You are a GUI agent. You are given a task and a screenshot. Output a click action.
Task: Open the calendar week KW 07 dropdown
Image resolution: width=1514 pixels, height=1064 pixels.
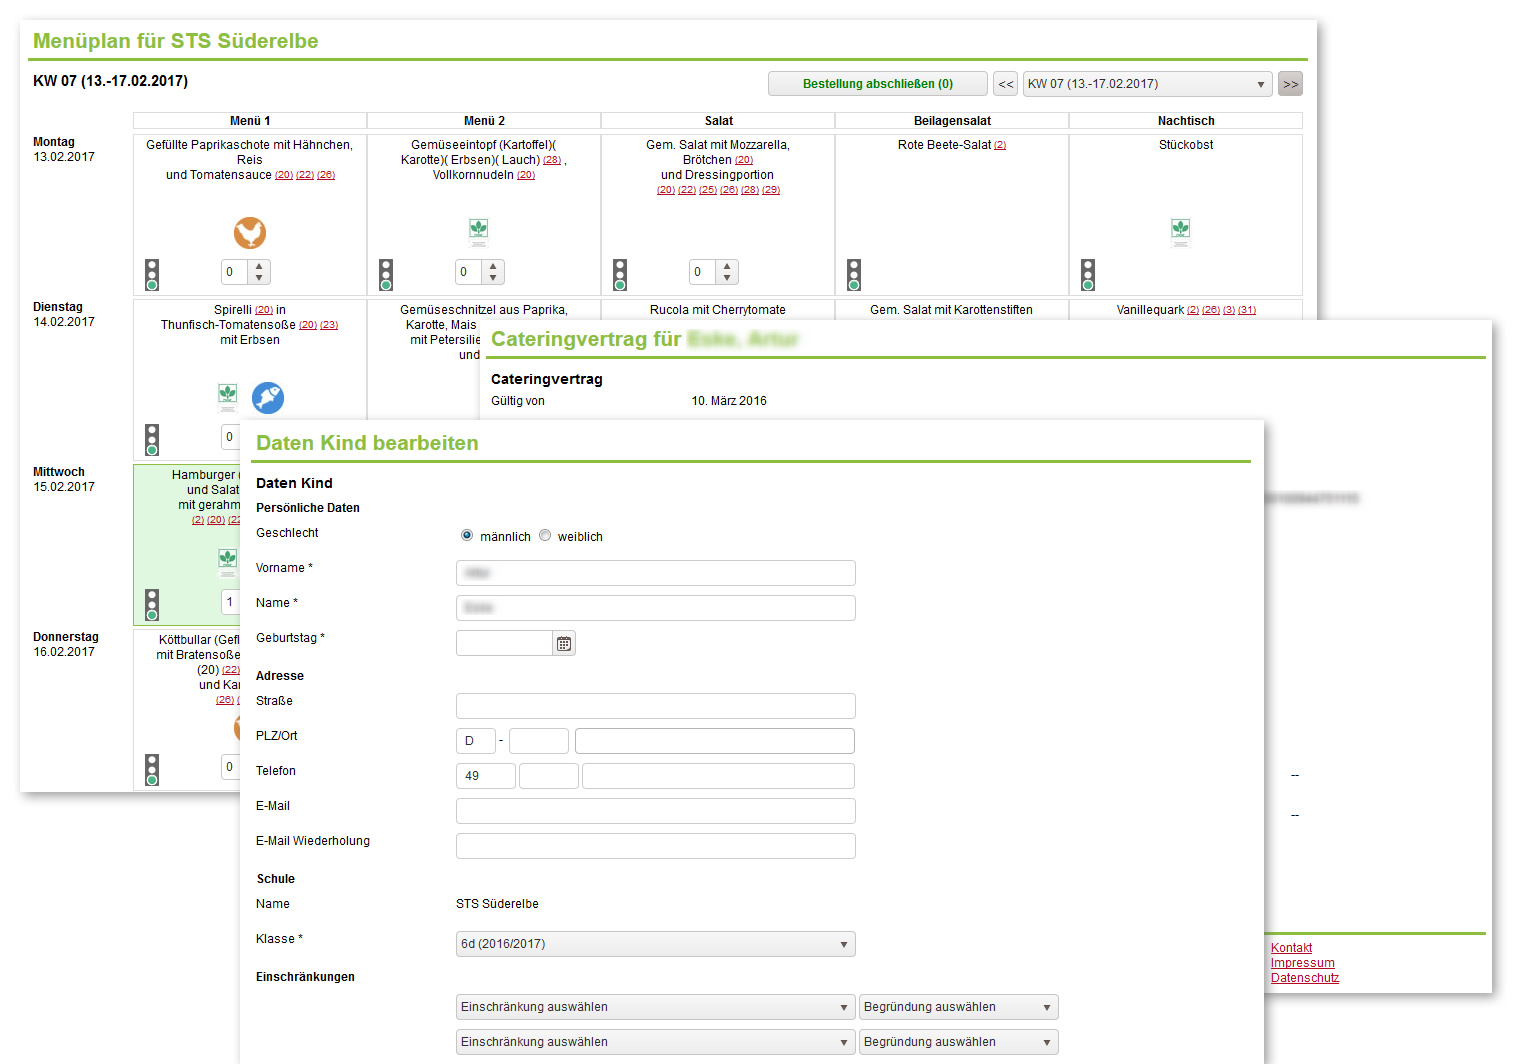coord(1147,84)
